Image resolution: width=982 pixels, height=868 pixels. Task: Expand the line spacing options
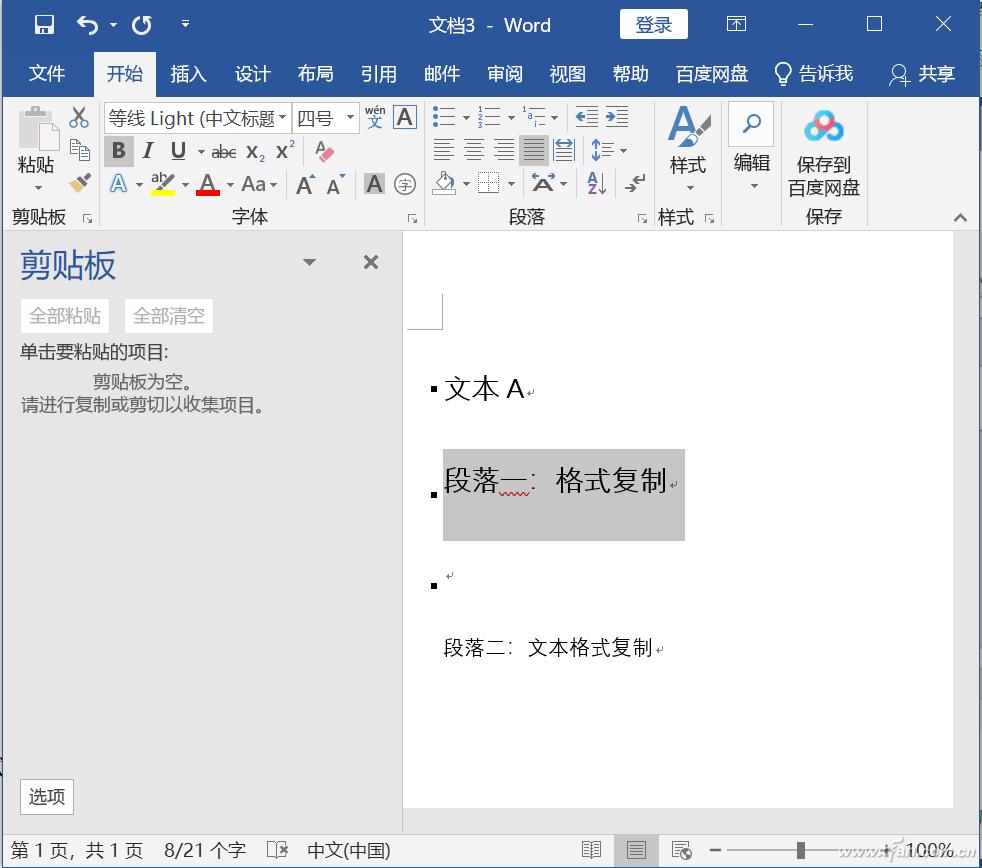(x=623, y=150)
